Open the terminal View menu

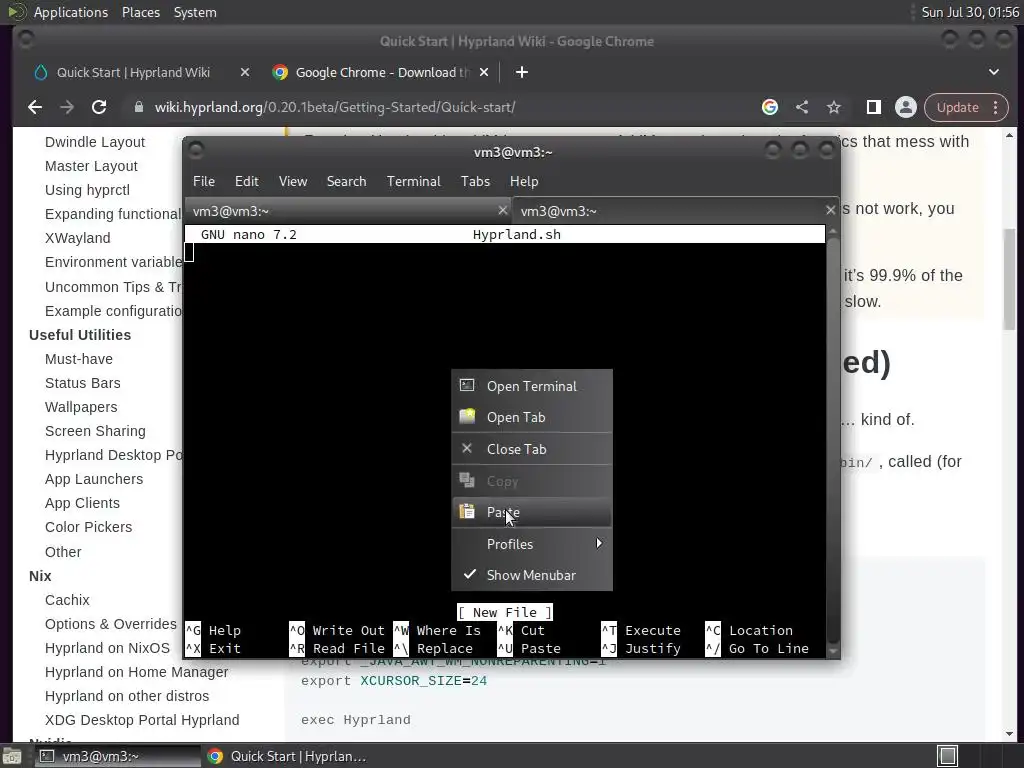tap(293, 182)
